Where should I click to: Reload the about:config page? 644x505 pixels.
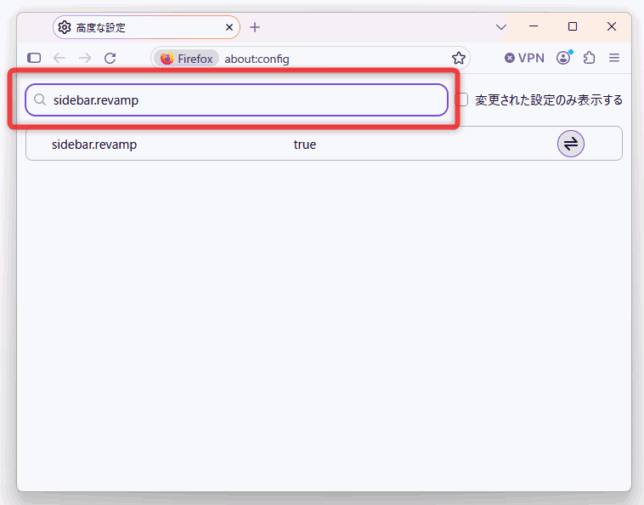pos(110,58)
